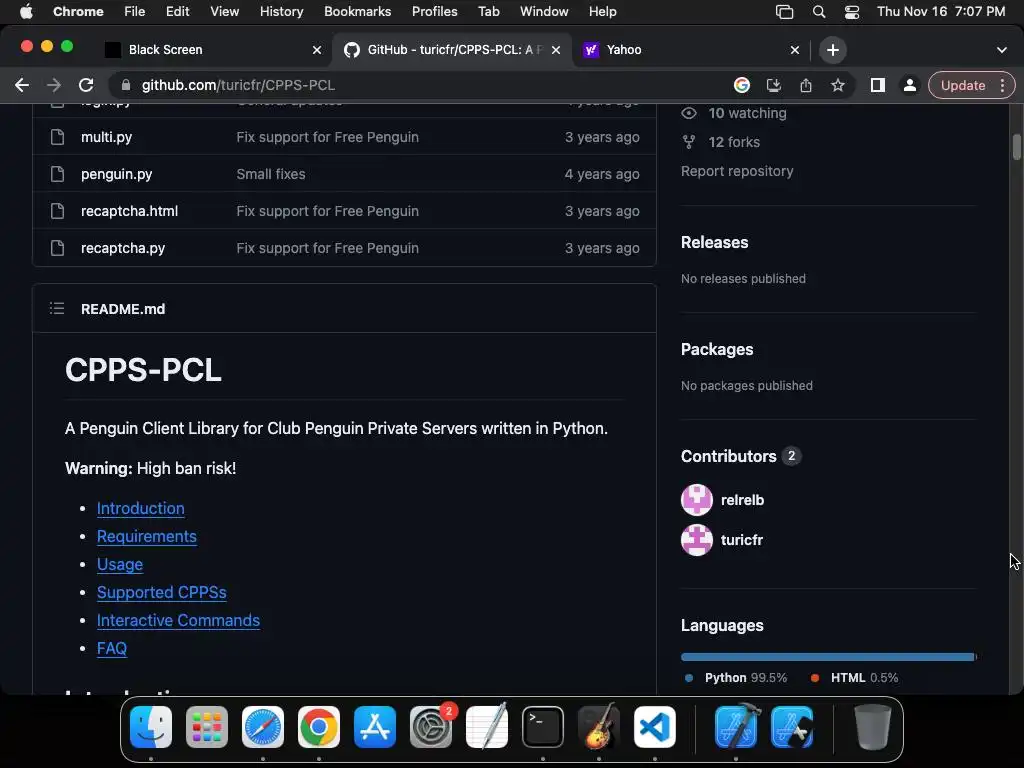Jump to Supported CPPSs section link
Screen dimensions: 1024x768
pyautogui.click(x=161, y=592)
